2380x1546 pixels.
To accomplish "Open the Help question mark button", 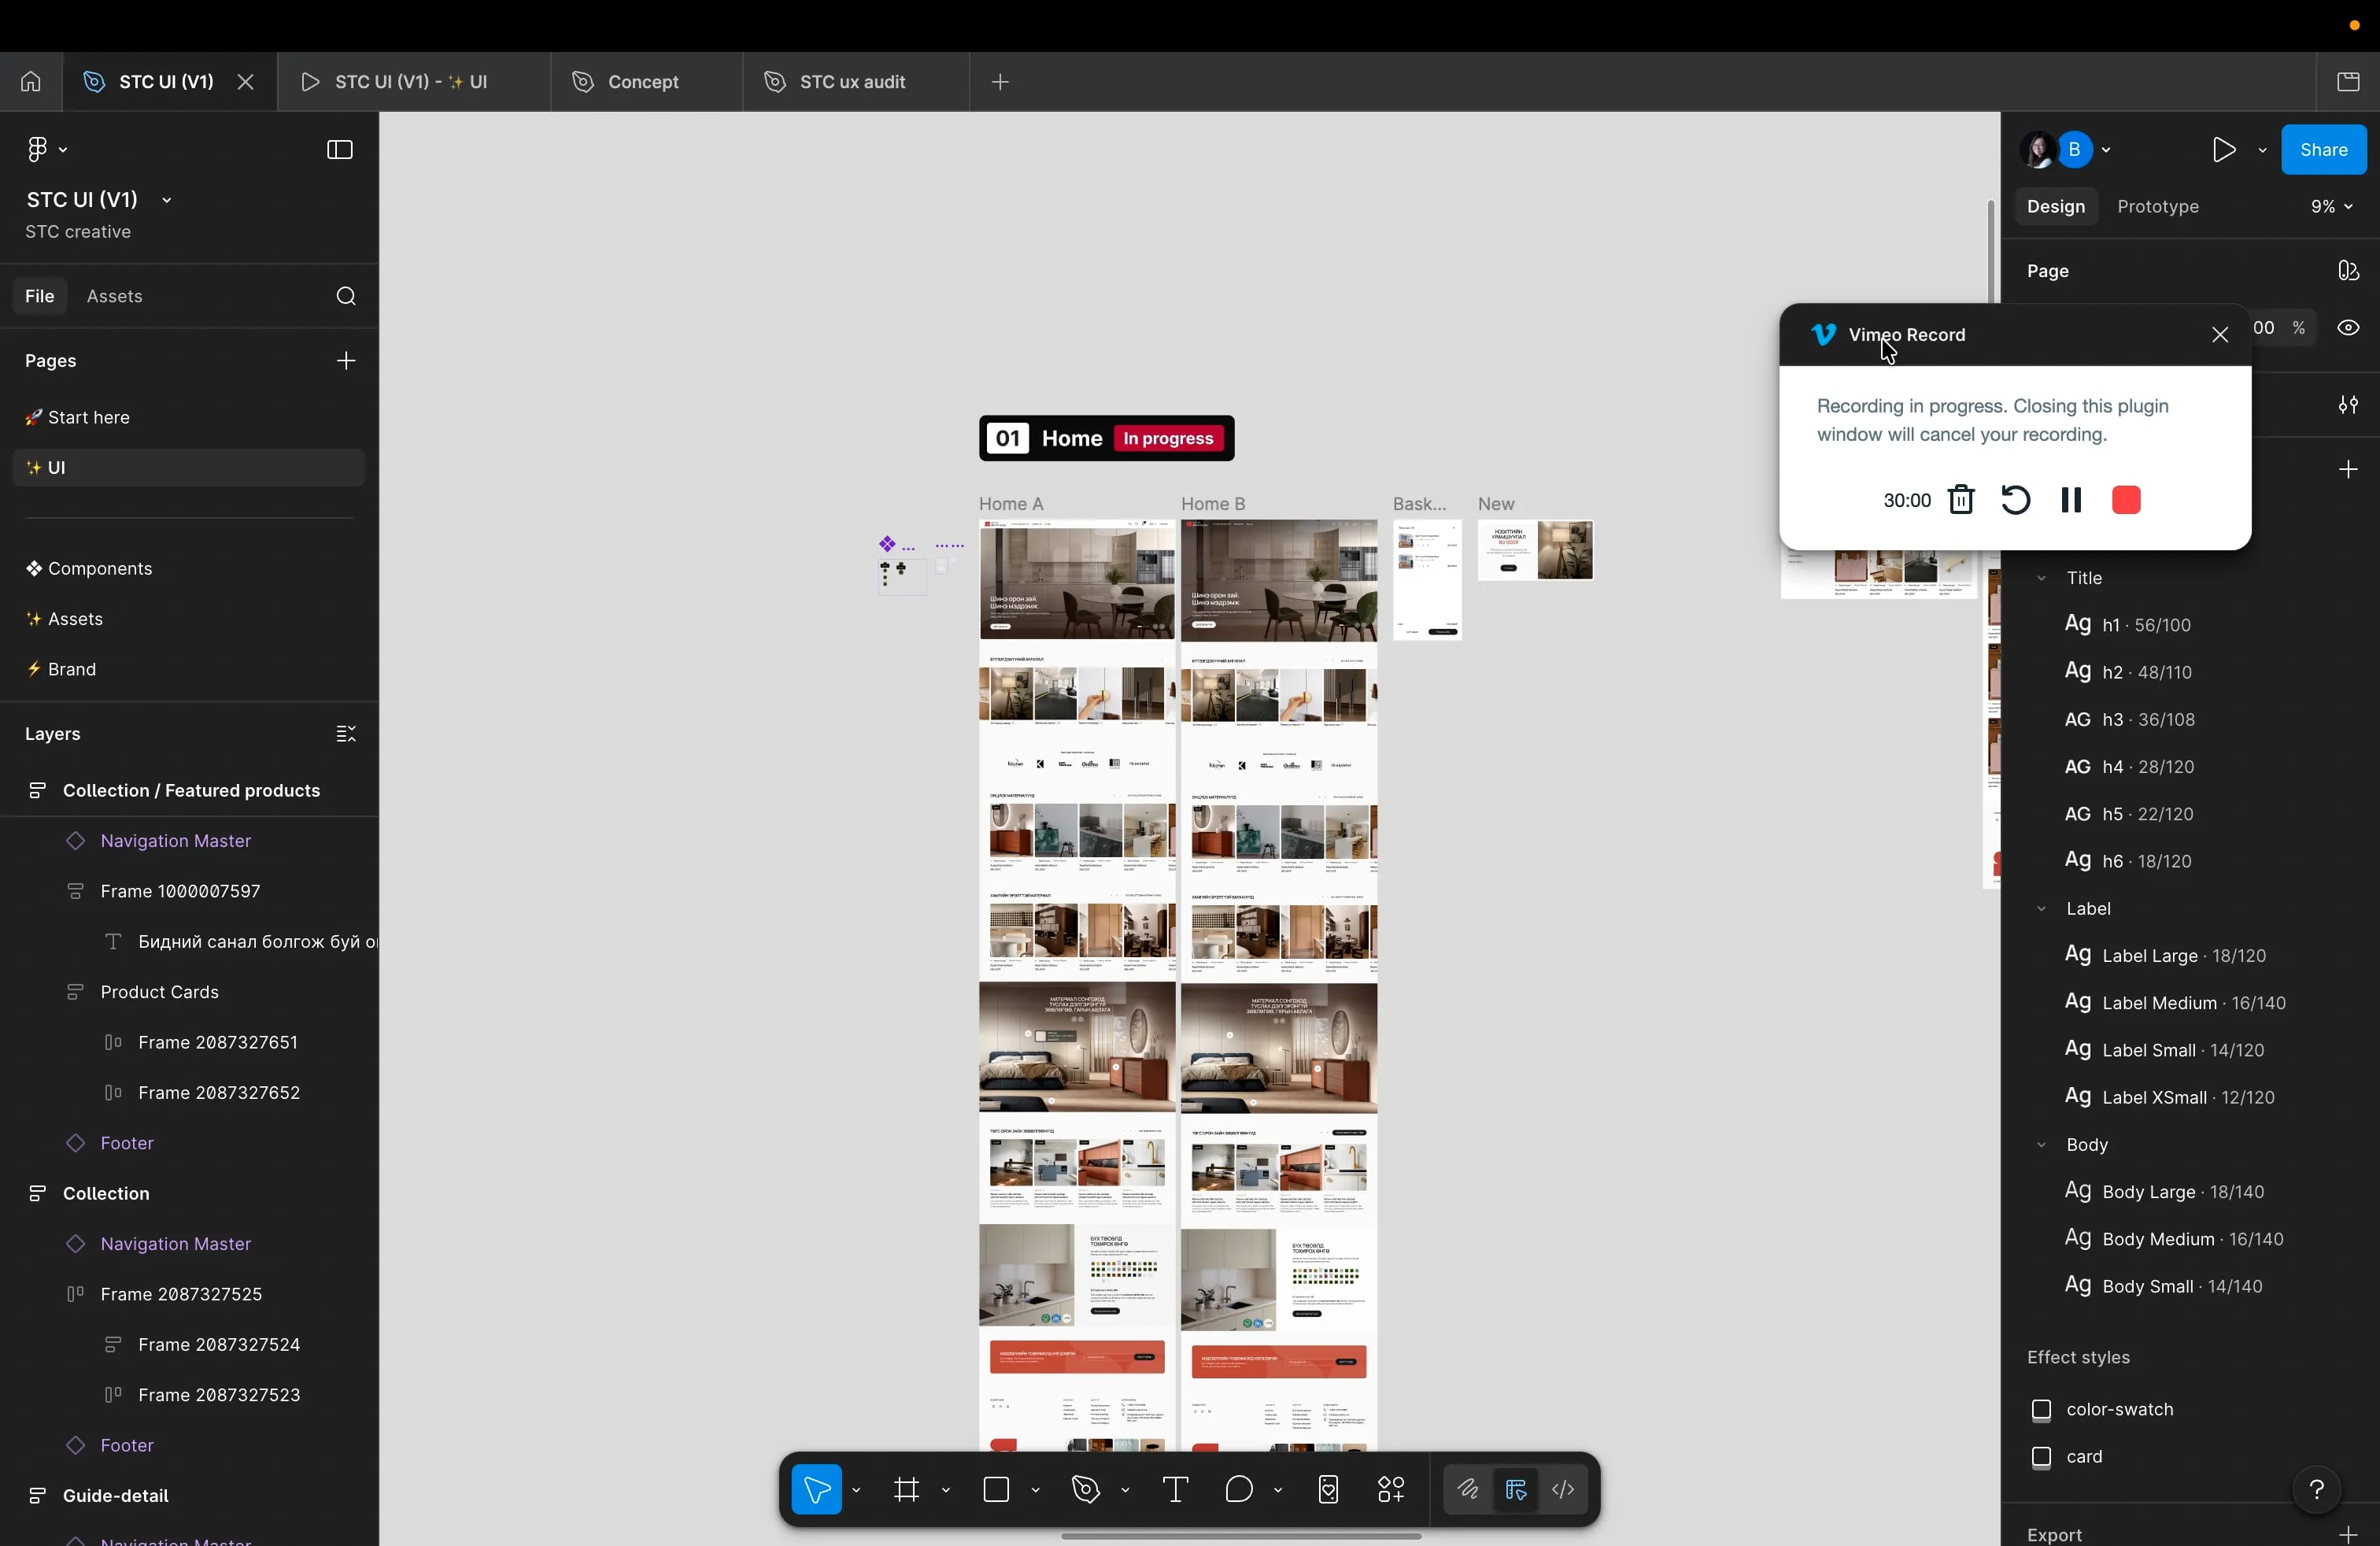I will tap(2317, 1491).
